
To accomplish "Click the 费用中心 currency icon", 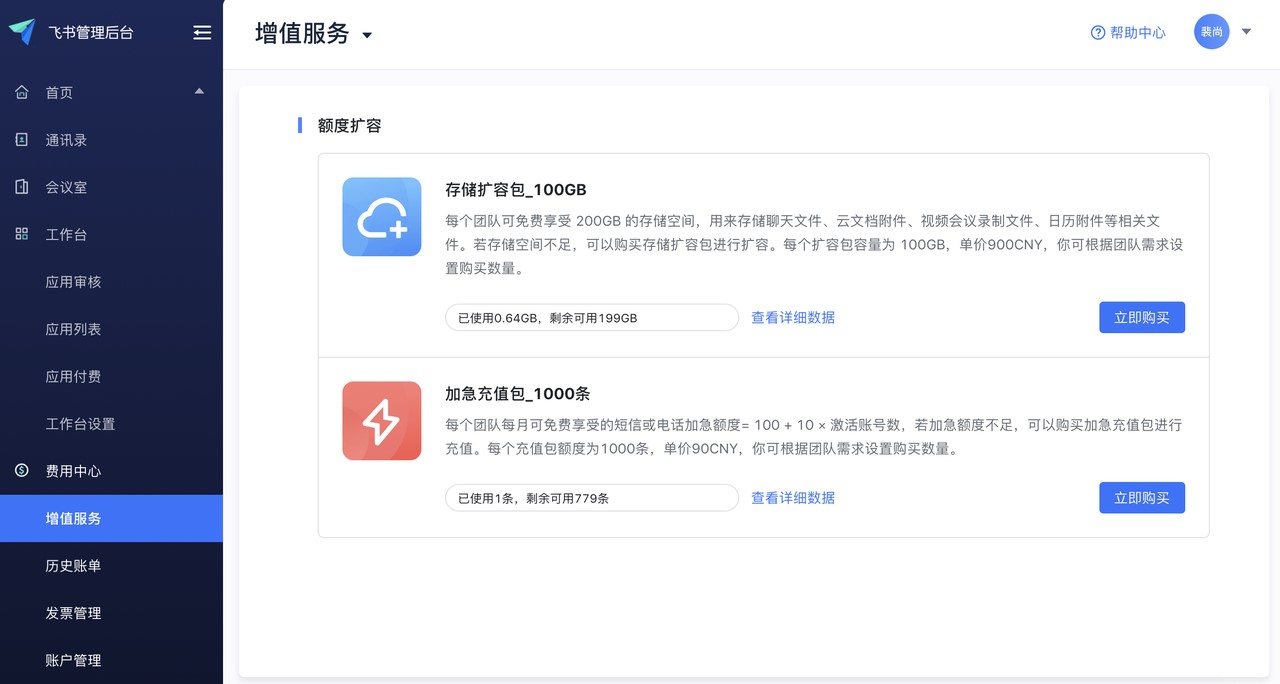I will point(21,471).
